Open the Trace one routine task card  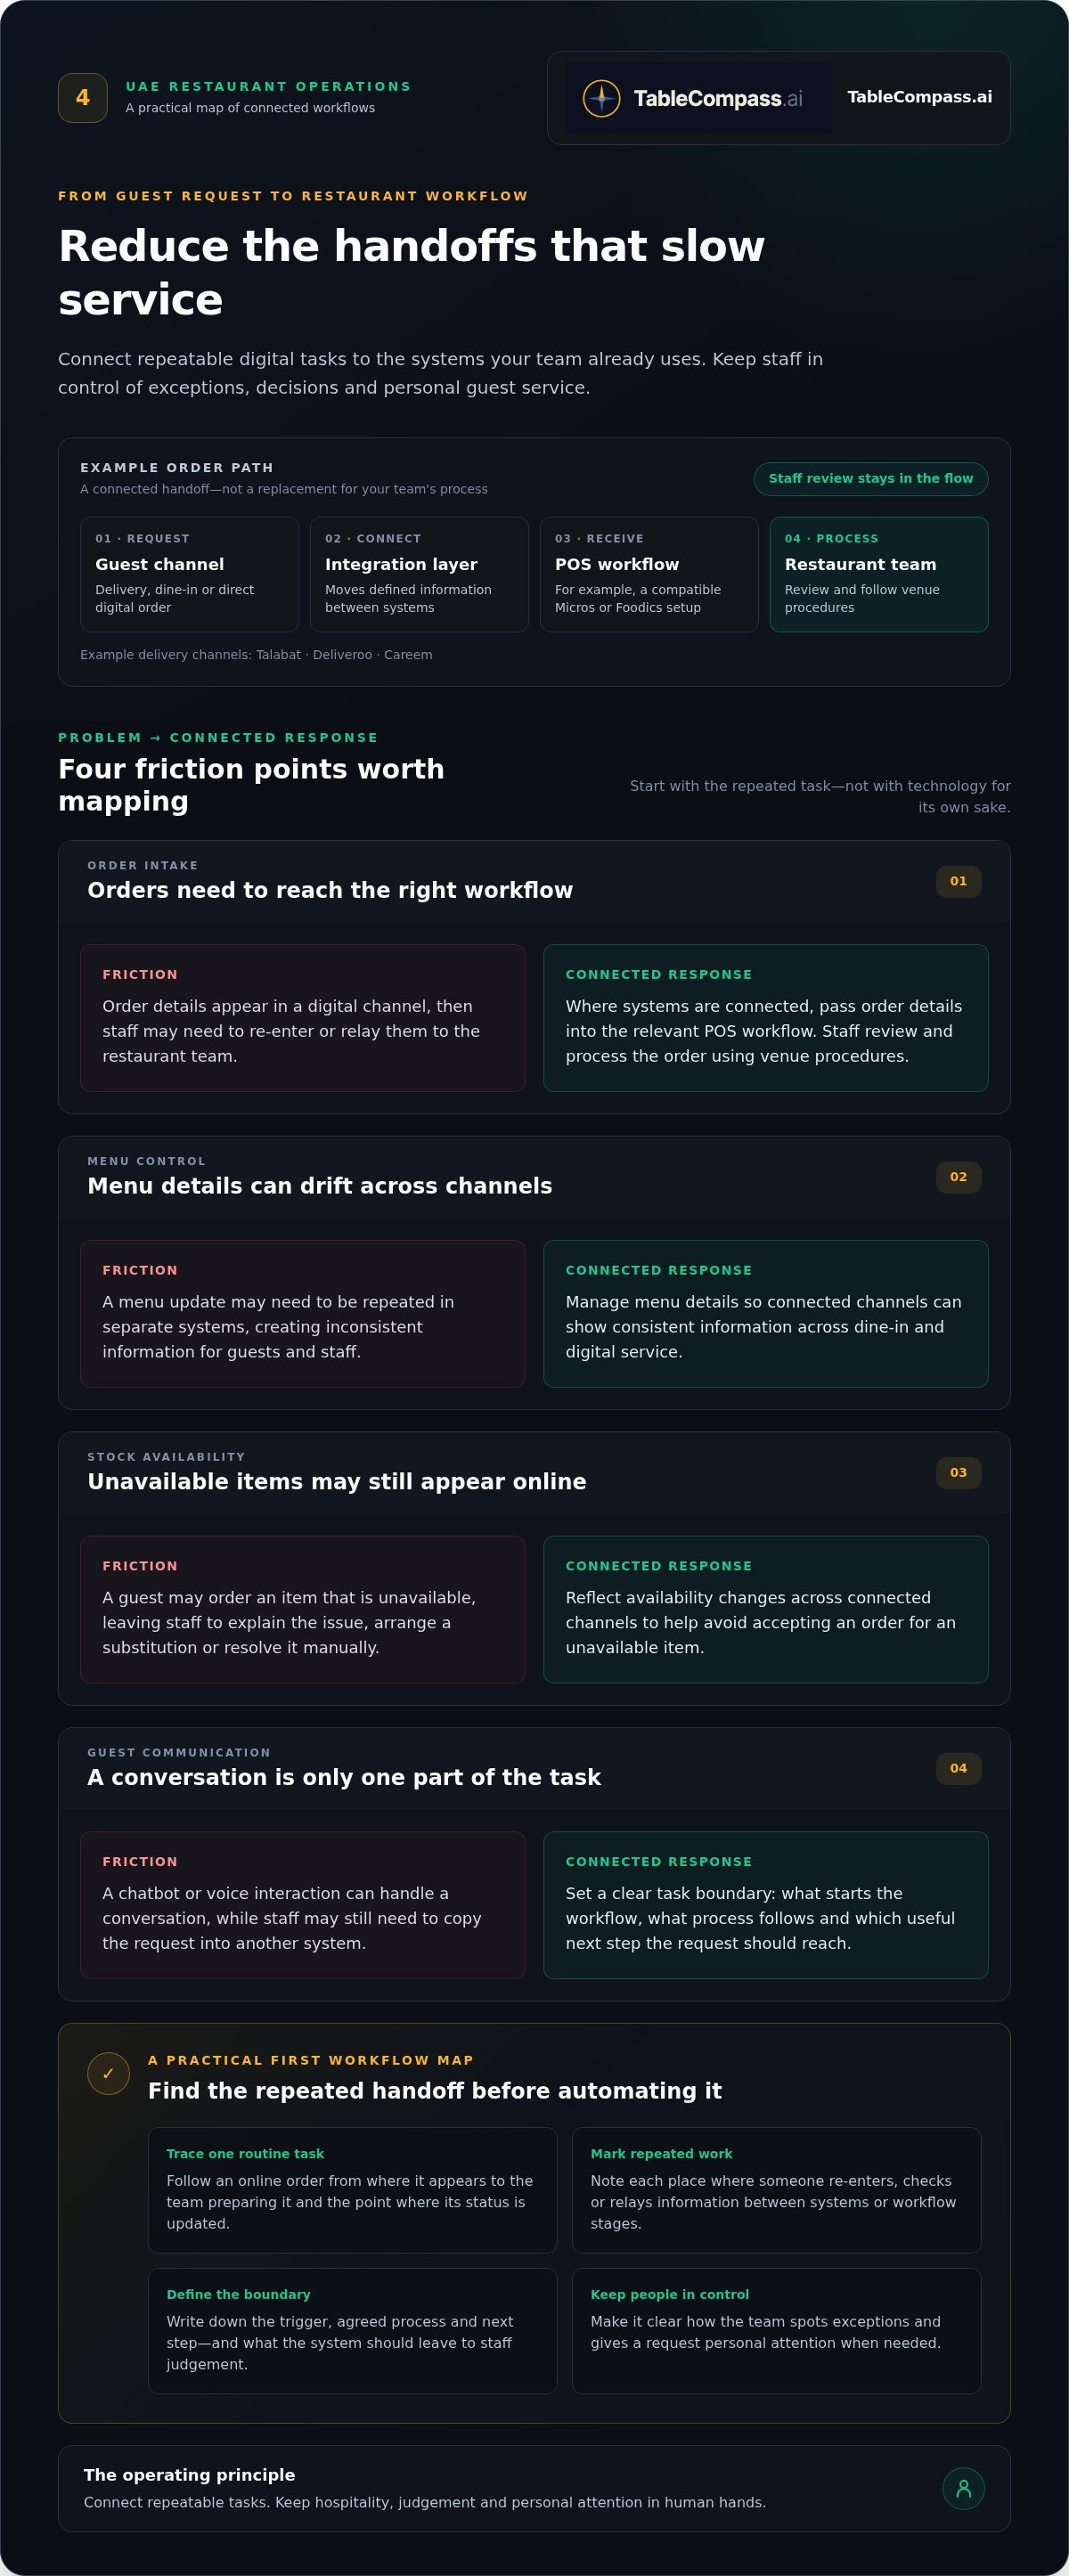coord(352,2190)
